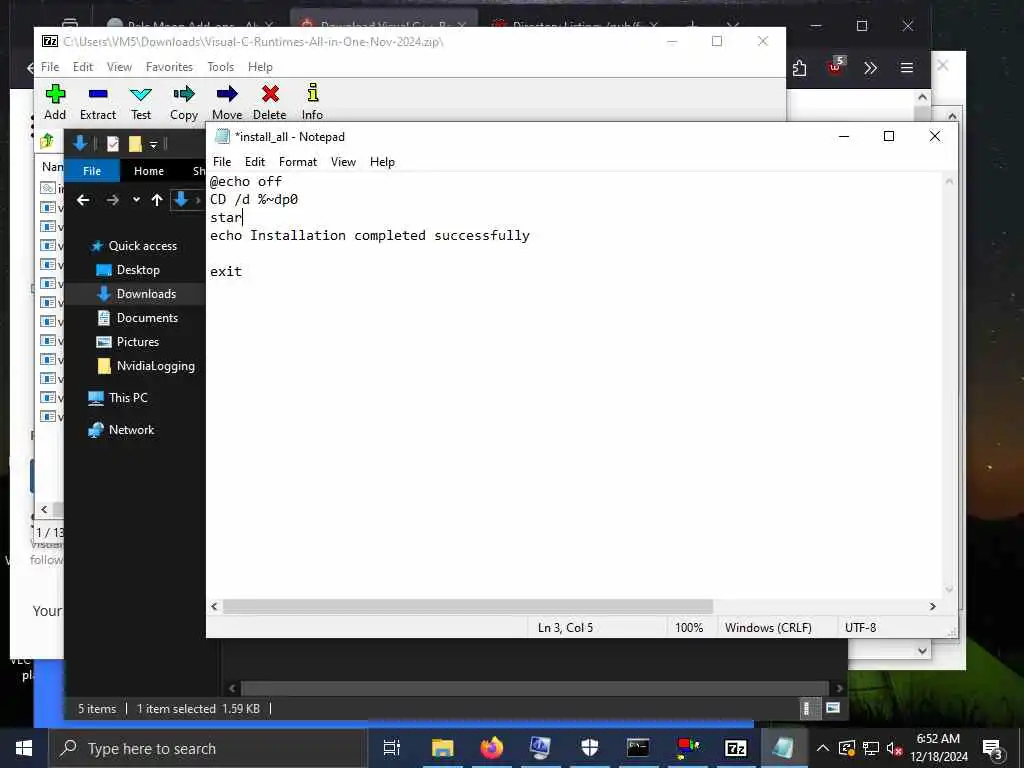
Task: Click the uBlock Origin shield icon
Action: pyautogui.click(x=835, y=67)
